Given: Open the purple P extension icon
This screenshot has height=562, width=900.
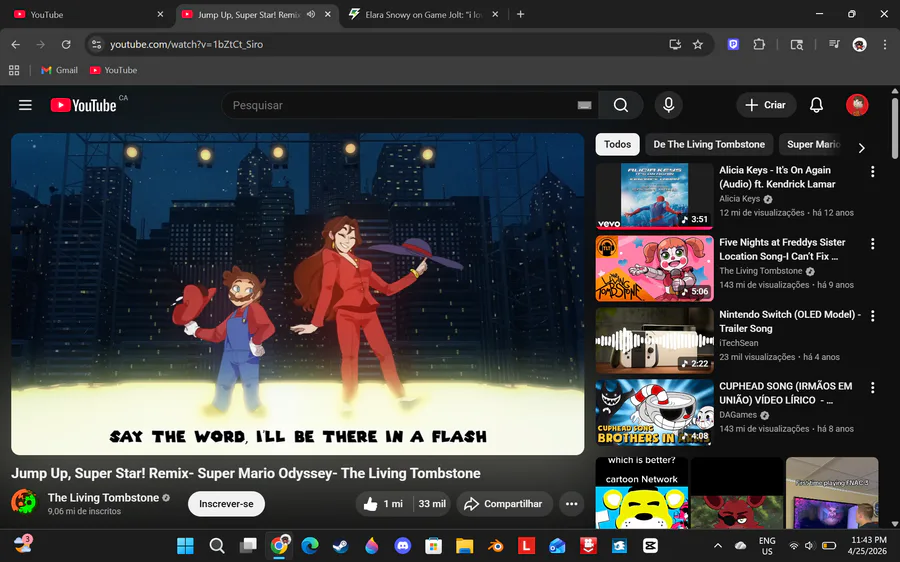Looking at the screenshot, I should pos(733,44).
